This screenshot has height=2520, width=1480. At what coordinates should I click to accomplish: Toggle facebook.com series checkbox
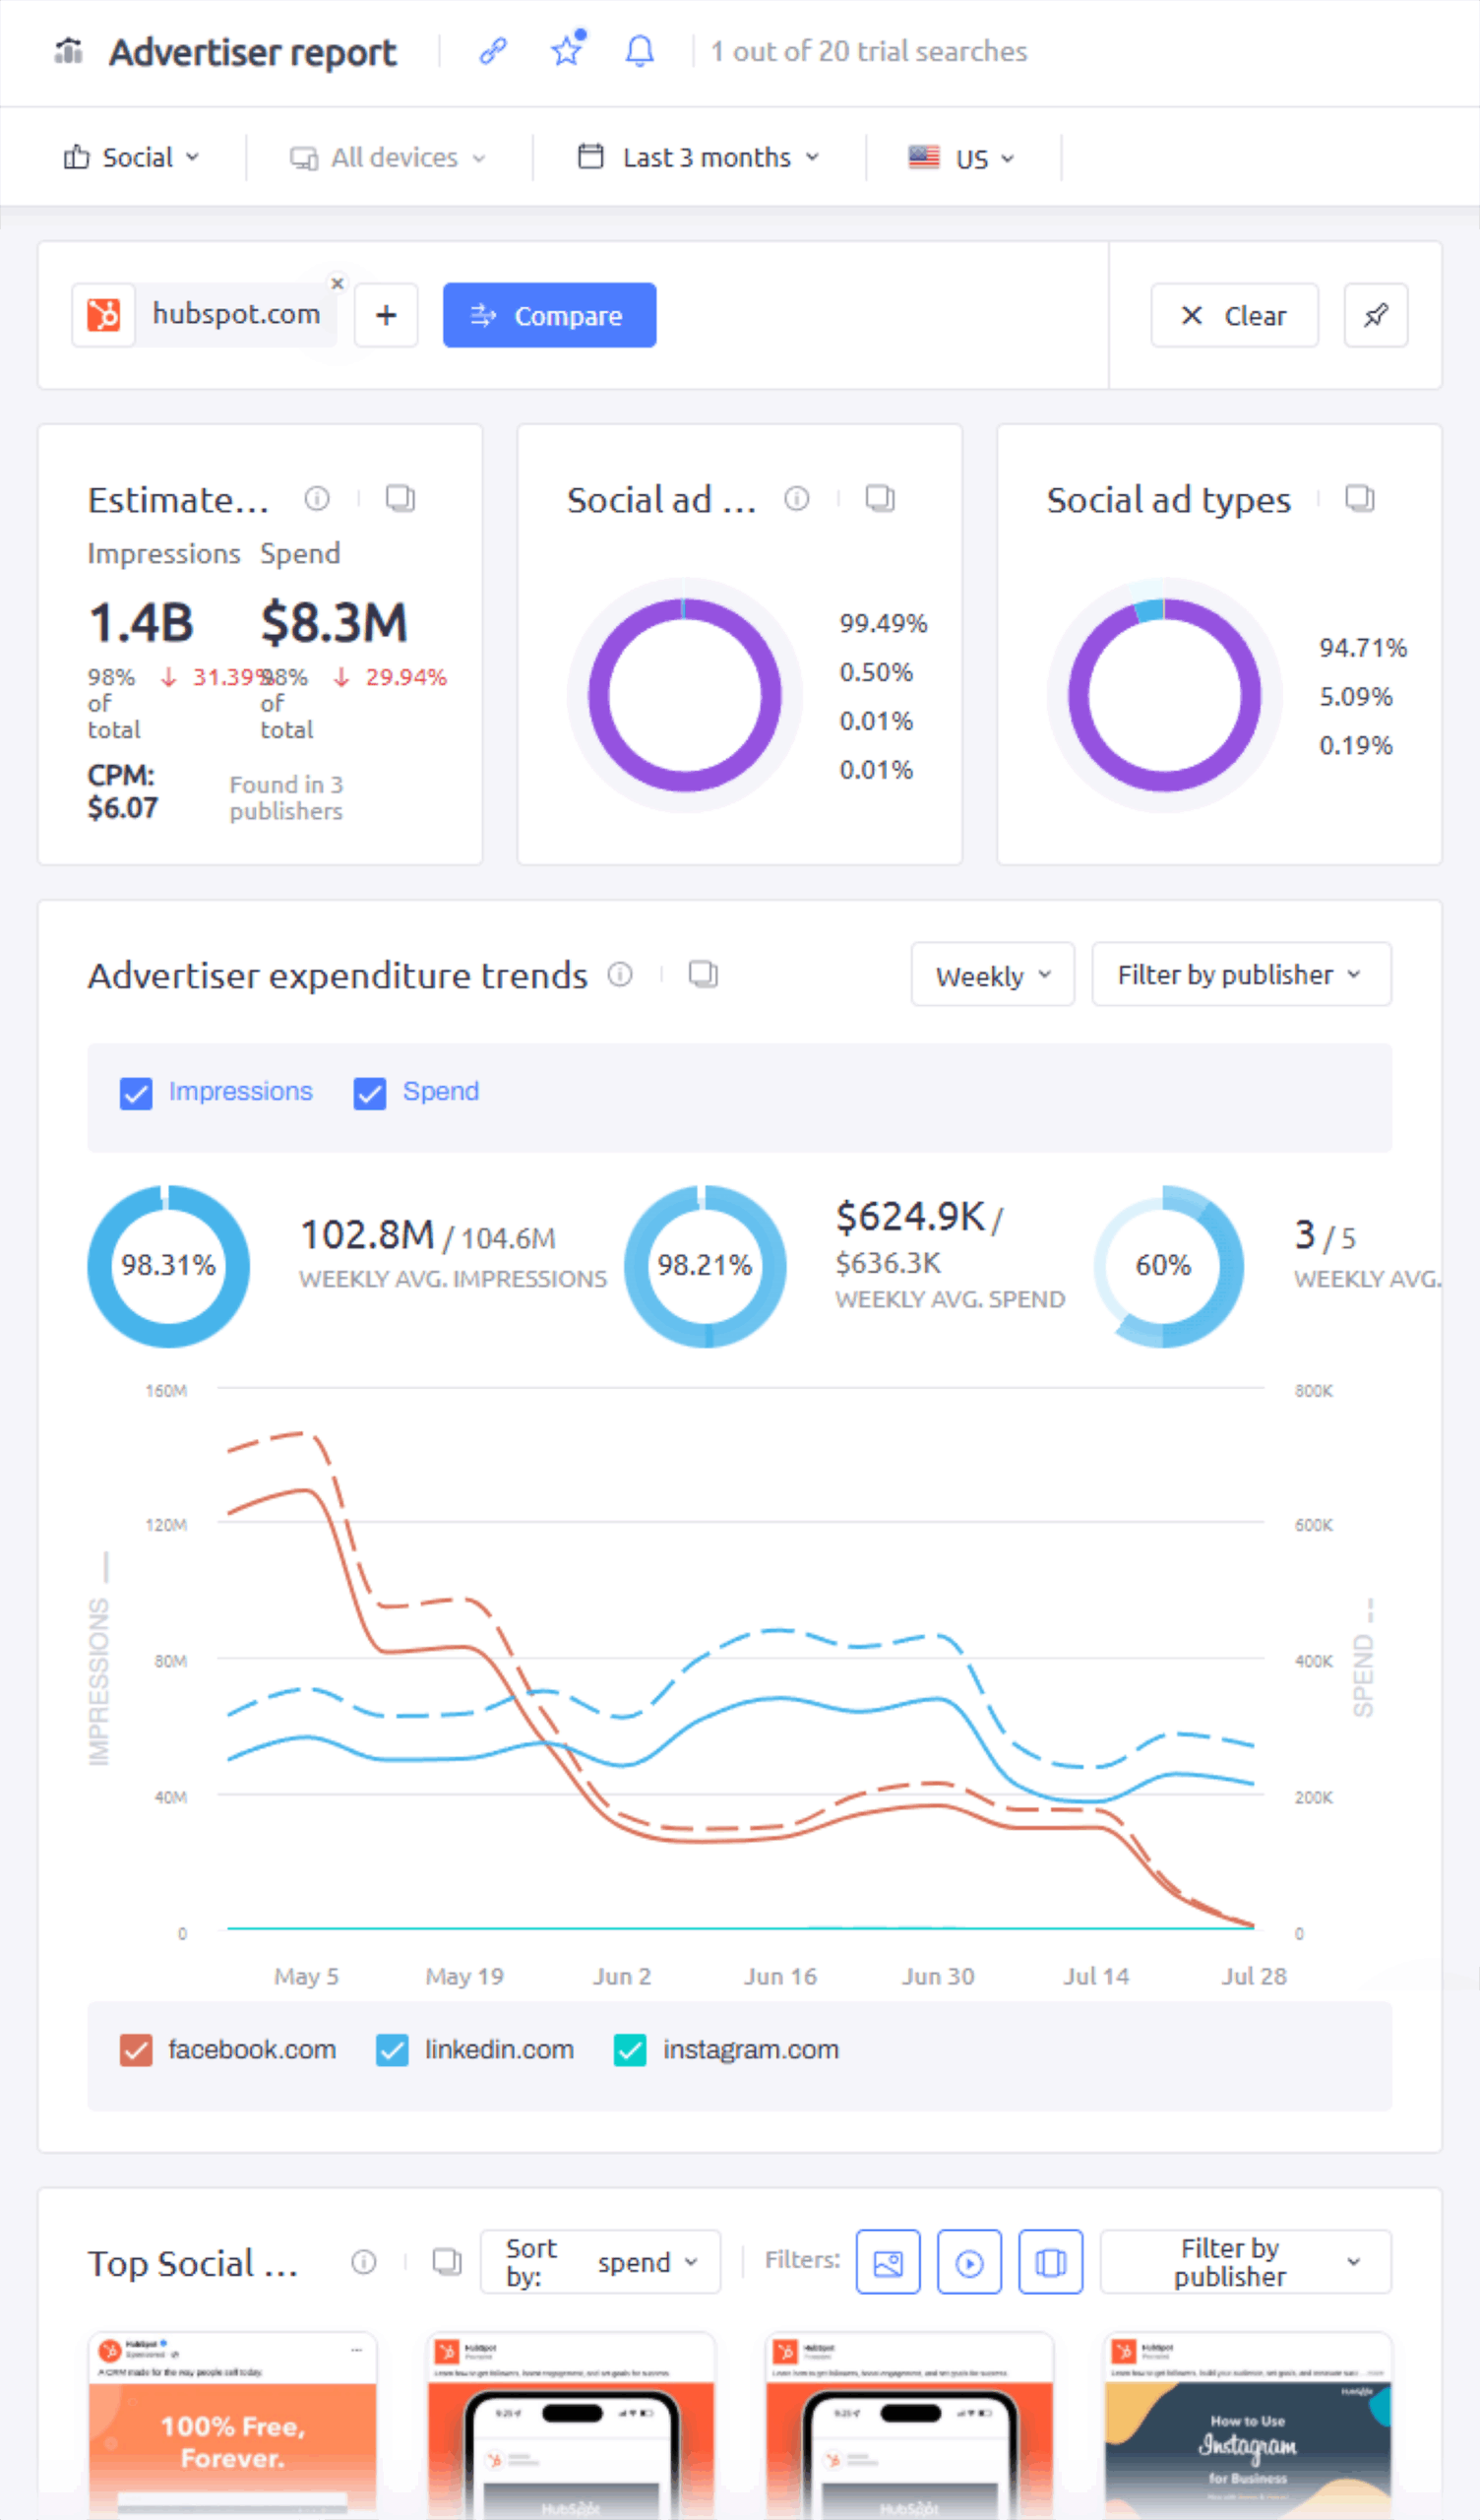[136, 2051]
